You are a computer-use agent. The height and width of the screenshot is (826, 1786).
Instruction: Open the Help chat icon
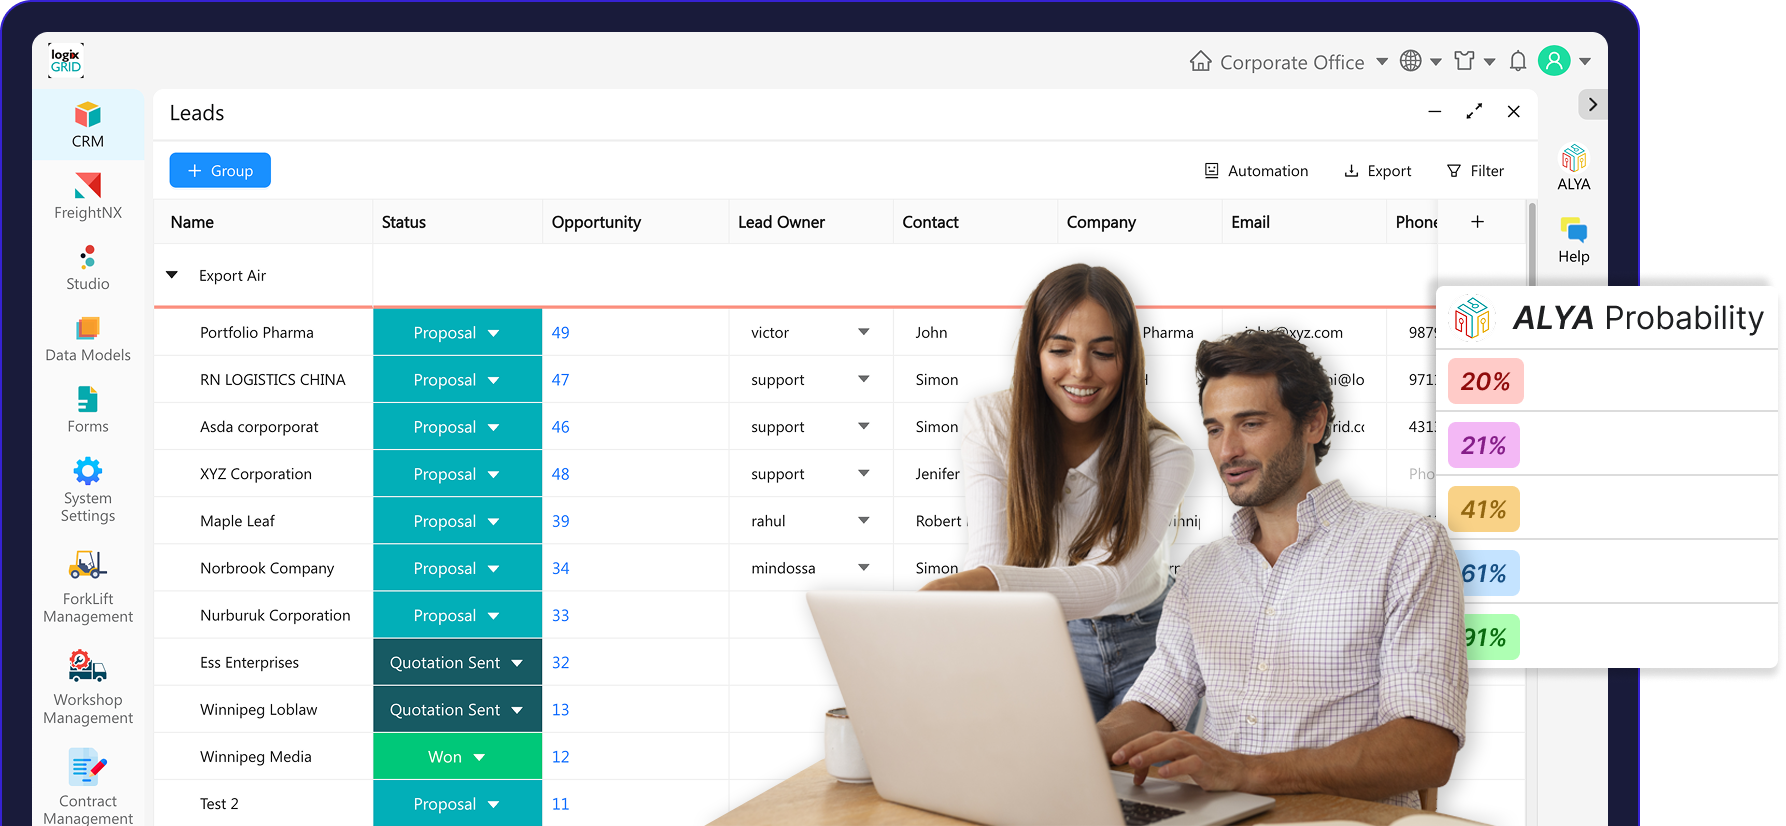(x=1573, y=240)
